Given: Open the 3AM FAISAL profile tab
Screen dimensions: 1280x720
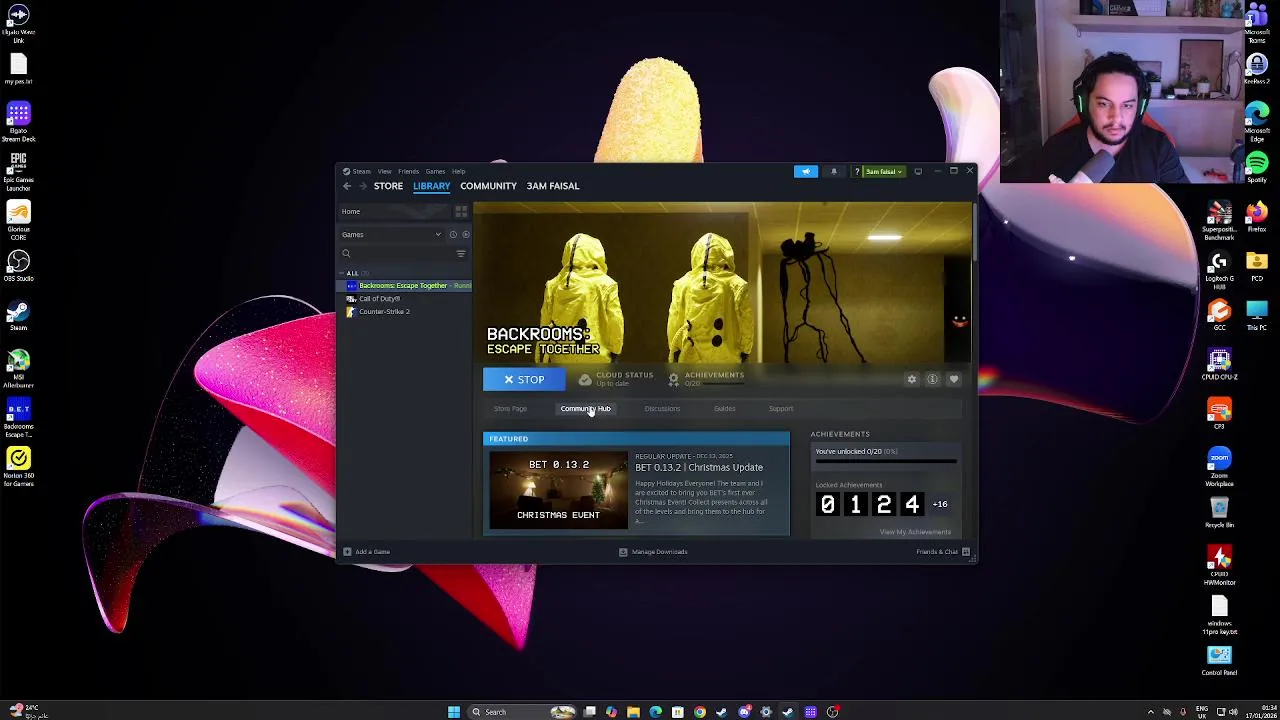Looking at the screenshot, I should coord(553,186).
